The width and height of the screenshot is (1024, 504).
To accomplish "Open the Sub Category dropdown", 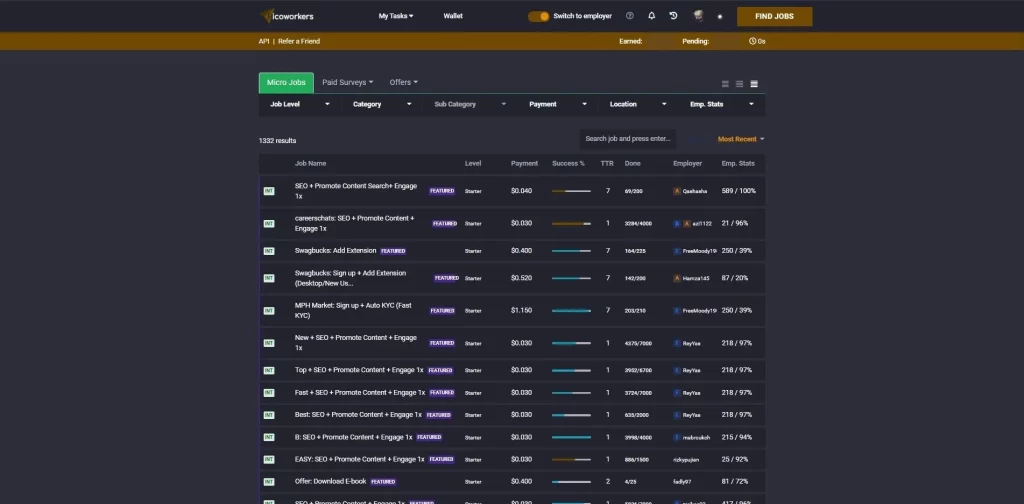I will click(470, 104).
